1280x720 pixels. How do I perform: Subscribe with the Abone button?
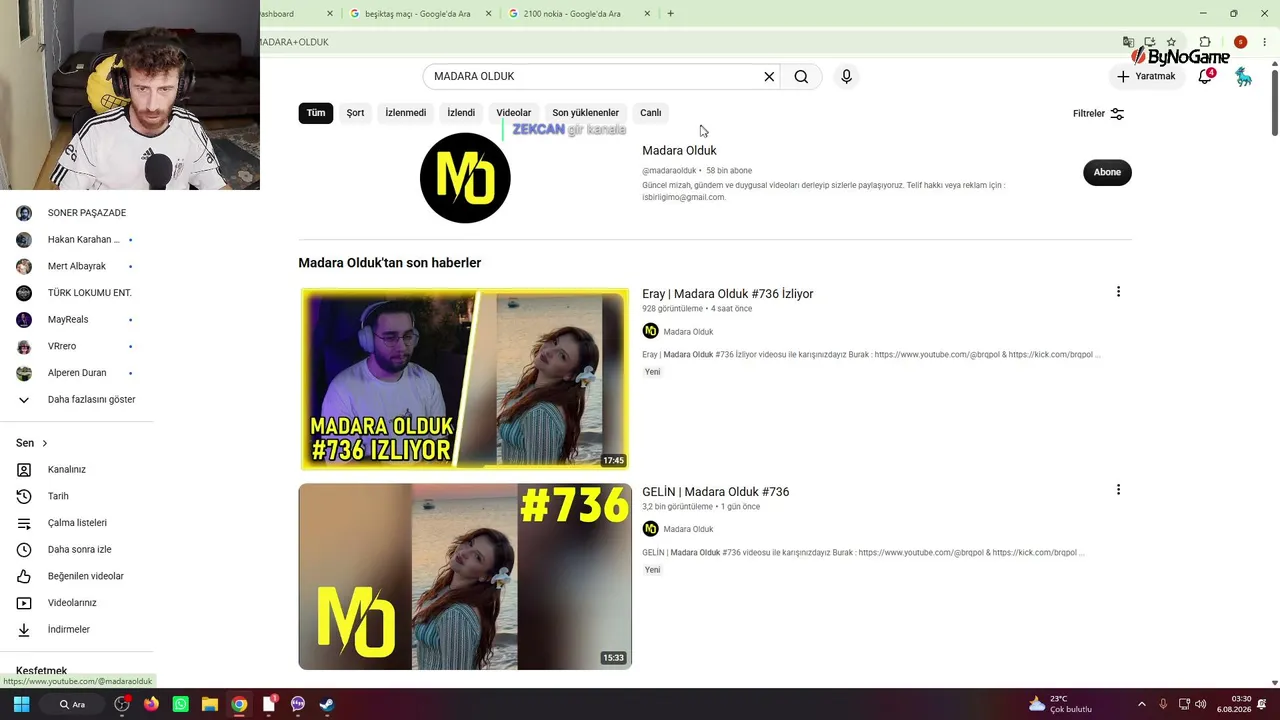[x=1107, y=172]
